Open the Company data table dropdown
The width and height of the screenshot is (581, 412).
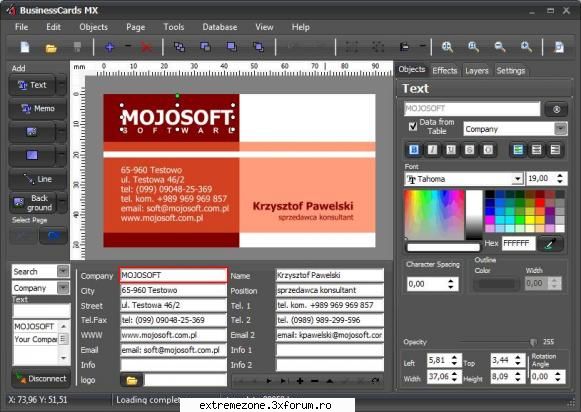click(561, 129)
